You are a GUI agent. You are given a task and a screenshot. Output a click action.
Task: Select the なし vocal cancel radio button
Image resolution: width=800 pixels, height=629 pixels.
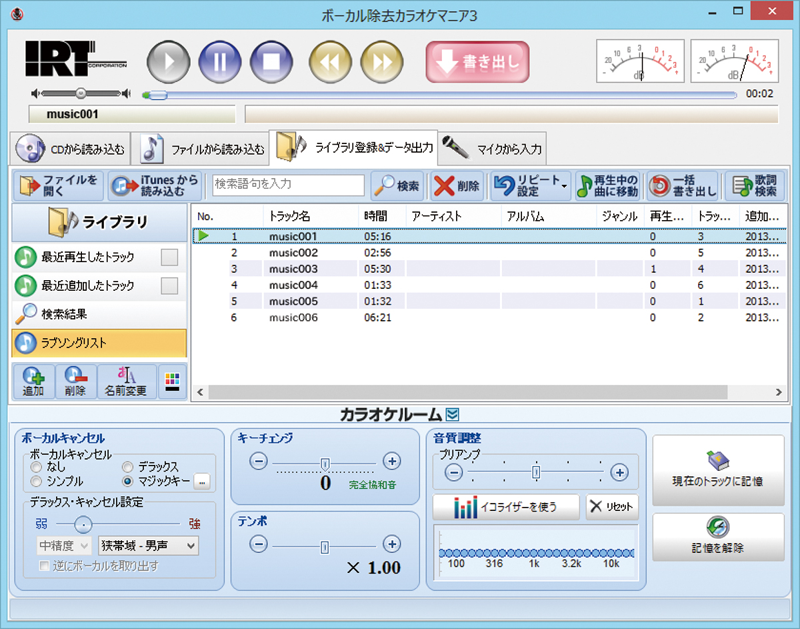click(37, 467)
